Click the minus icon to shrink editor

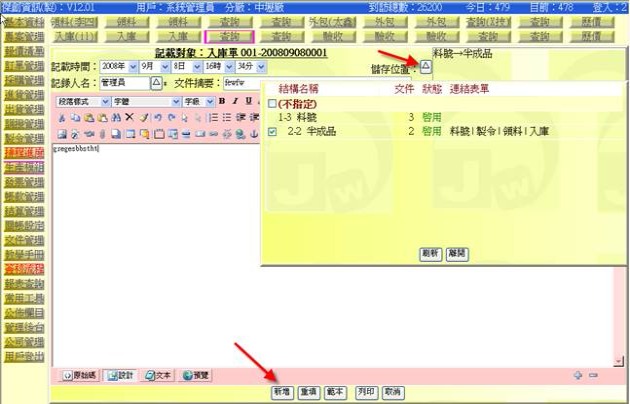point(592,375)
